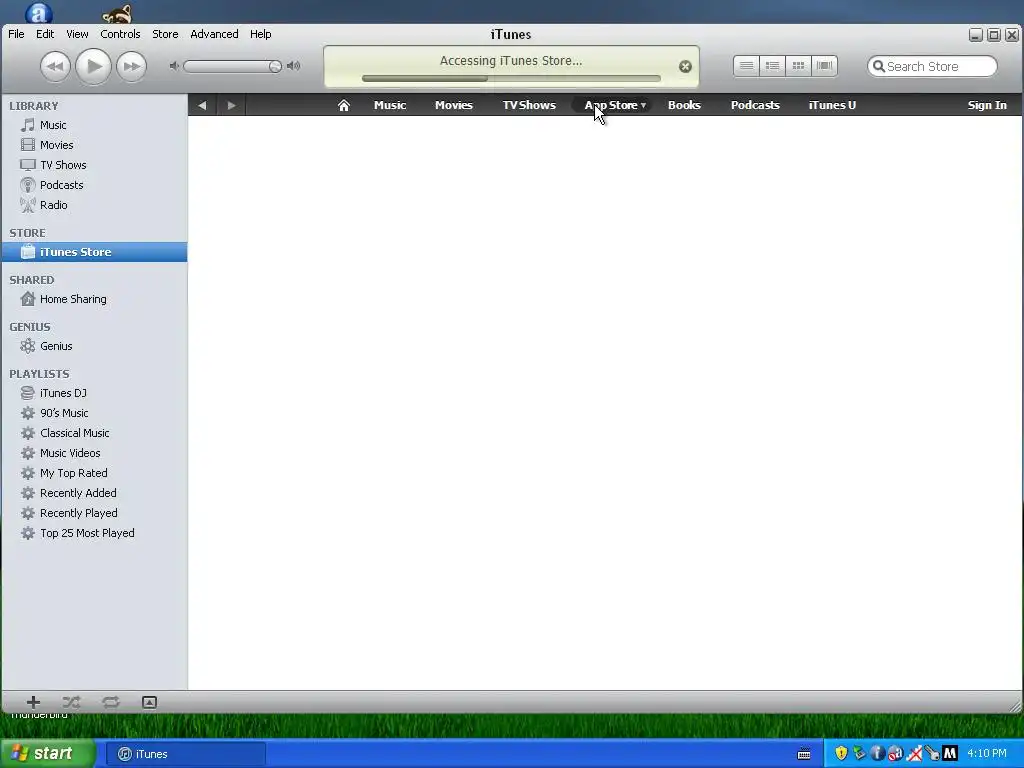The image size is (1024, 768).
Task: Open the Edit menu
Action: pos(45,34)
